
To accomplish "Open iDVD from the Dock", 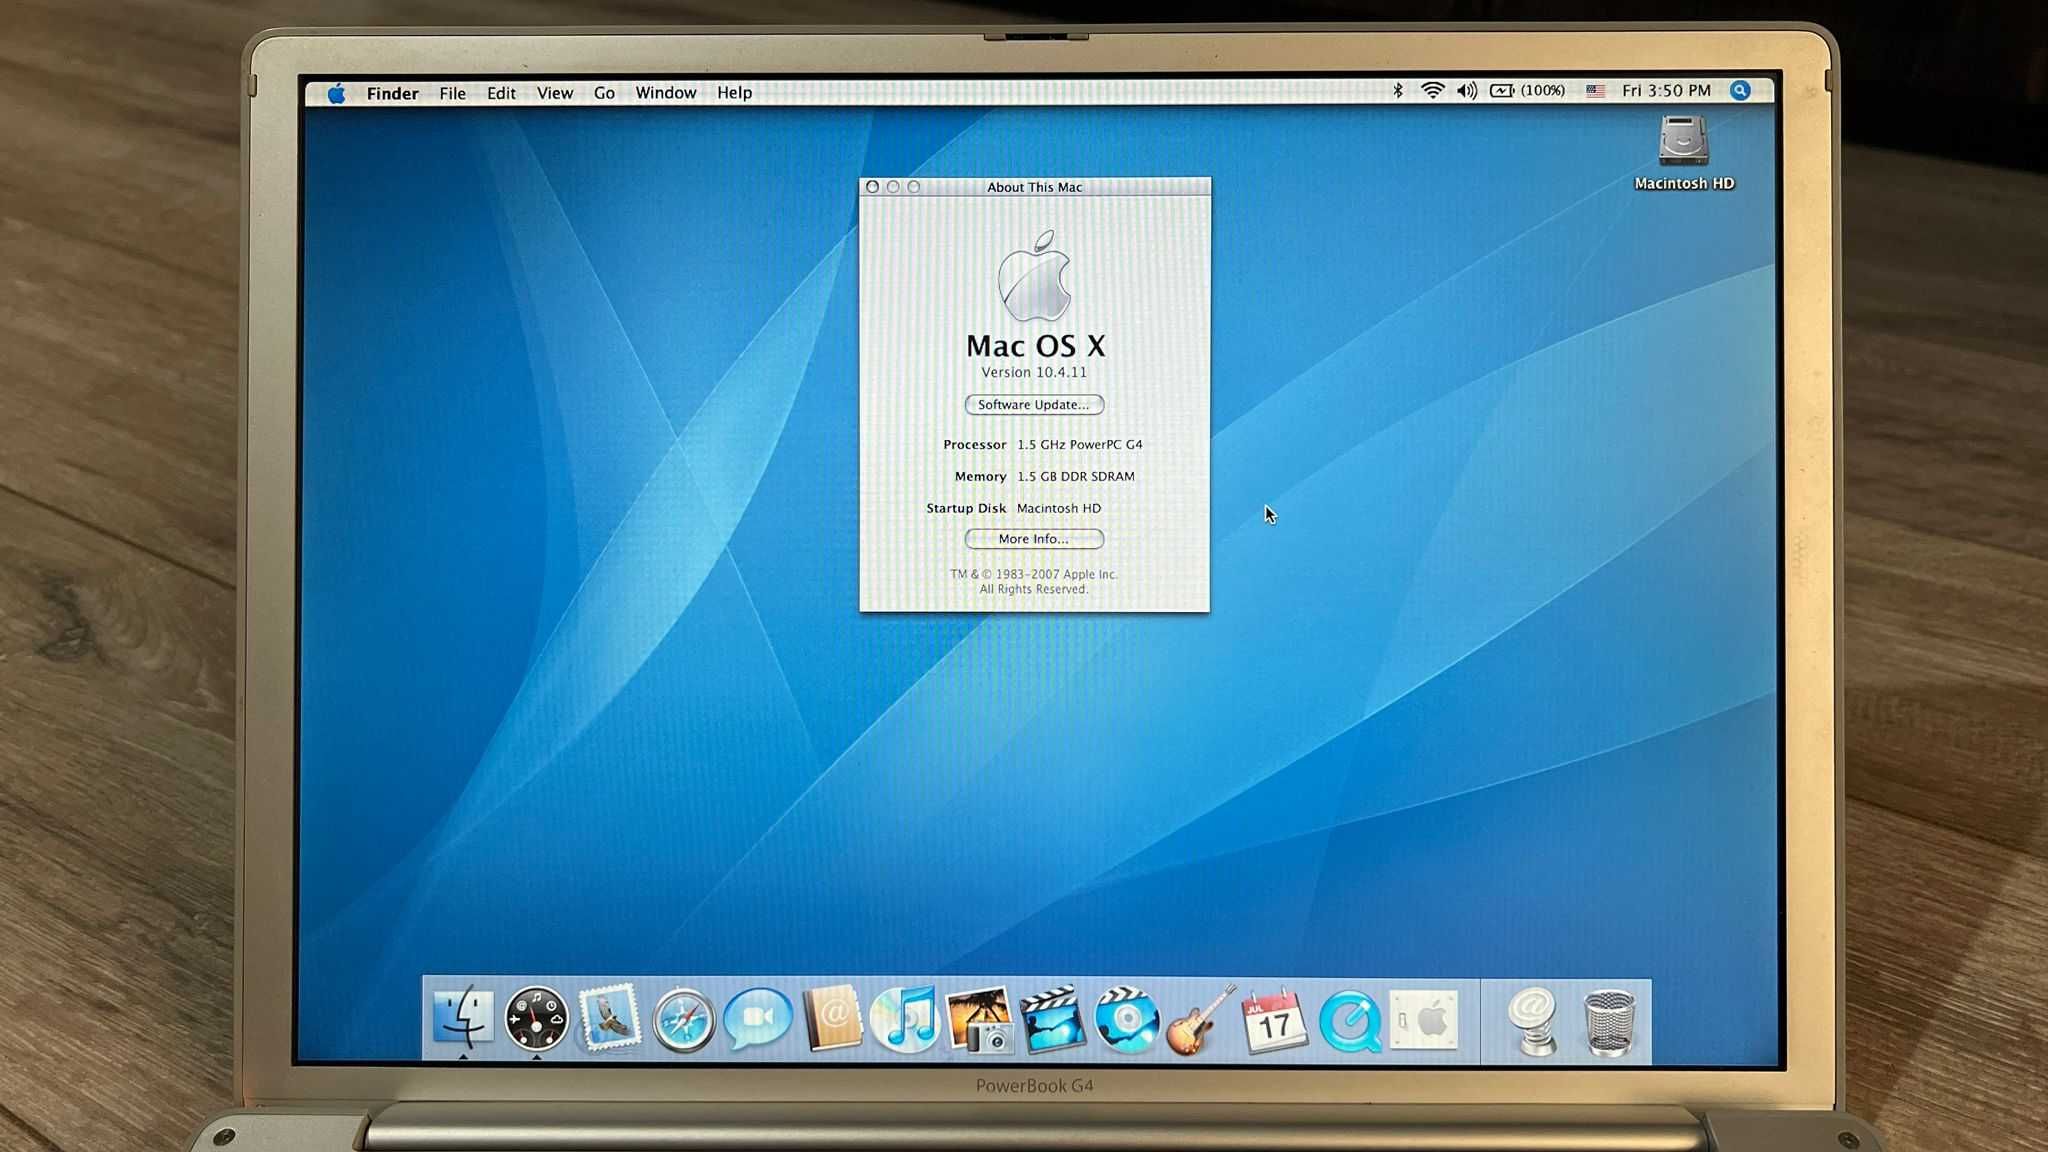I will point(1126,1019).
